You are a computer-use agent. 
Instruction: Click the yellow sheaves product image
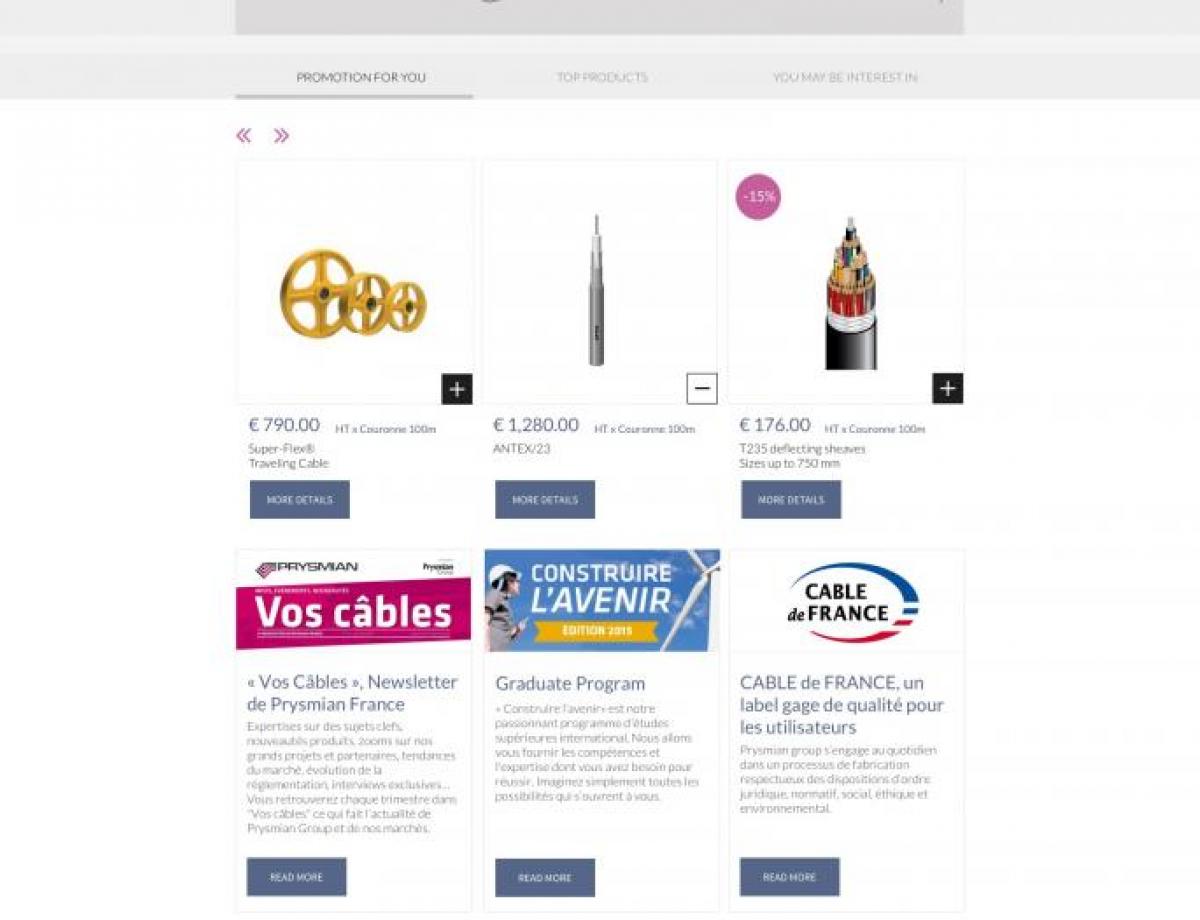(354, 292)
